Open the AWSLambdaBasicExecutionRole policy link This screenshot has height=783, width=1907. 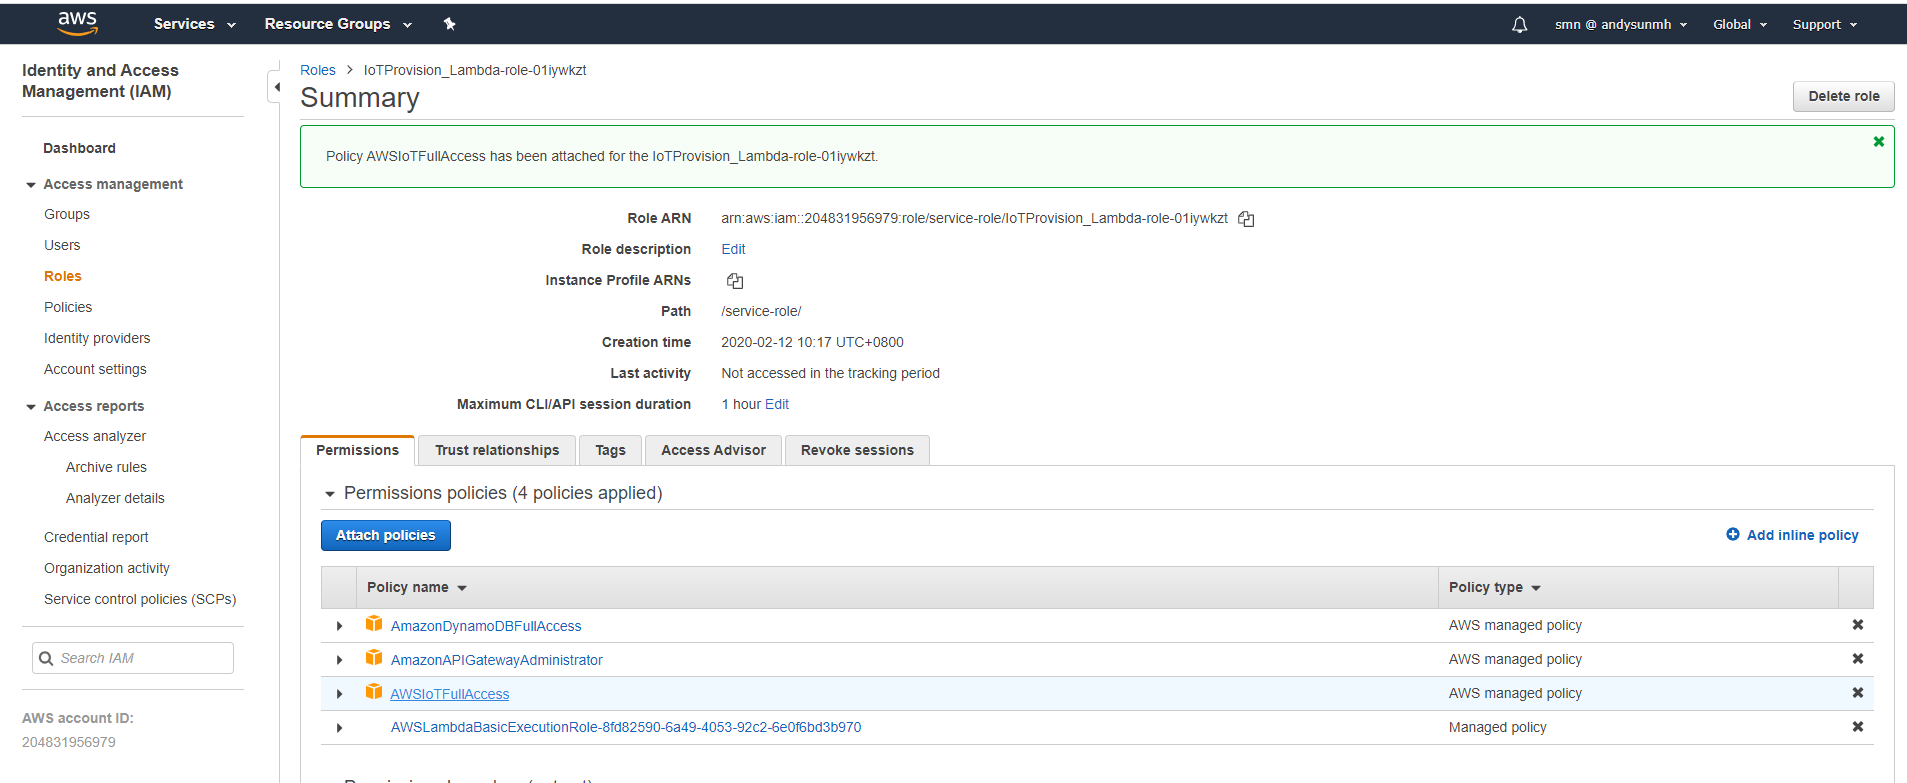pyautogui.click(x=626, y=727)
